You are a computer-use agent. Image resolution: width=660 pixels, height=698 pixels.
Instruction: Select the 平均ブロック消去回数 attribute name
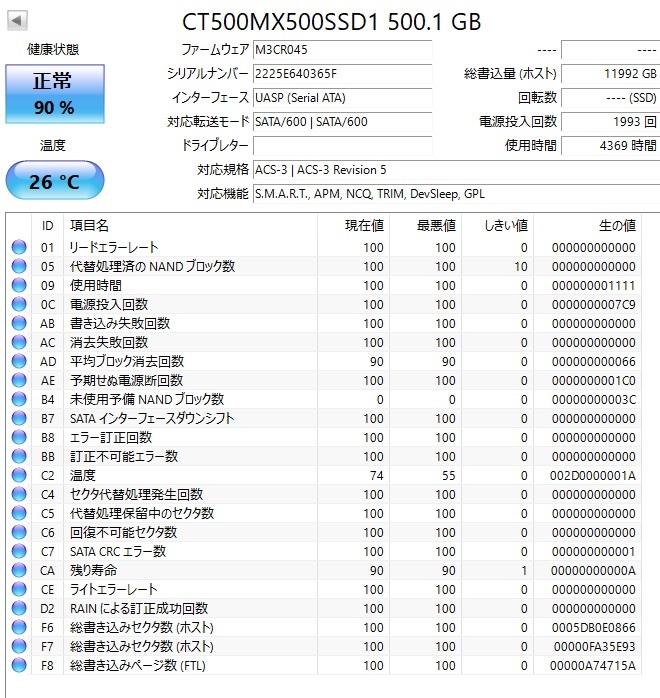click(x=127, y=361)
